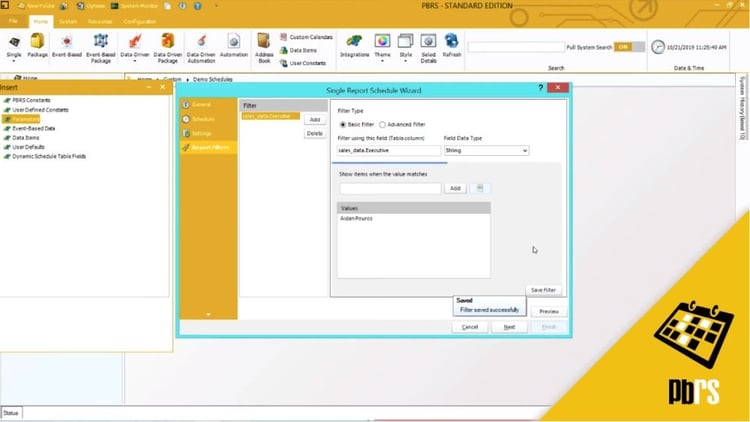Click Add next to the Filter list
Viewport: 750px width, 422px height.
pyautogui.click(x=315, y=120)
